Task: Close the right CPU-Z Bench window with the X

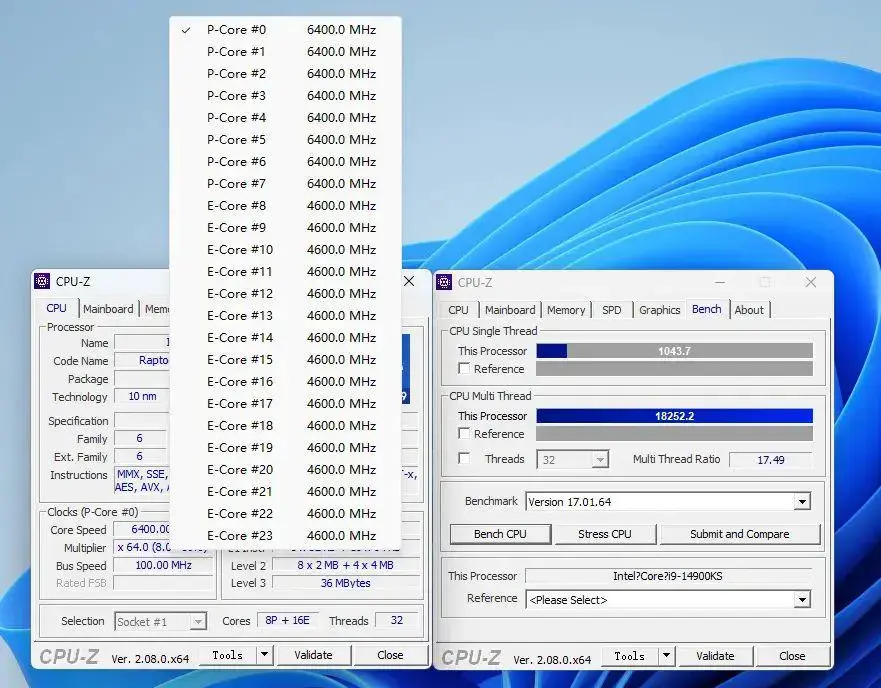Action: 810,282
